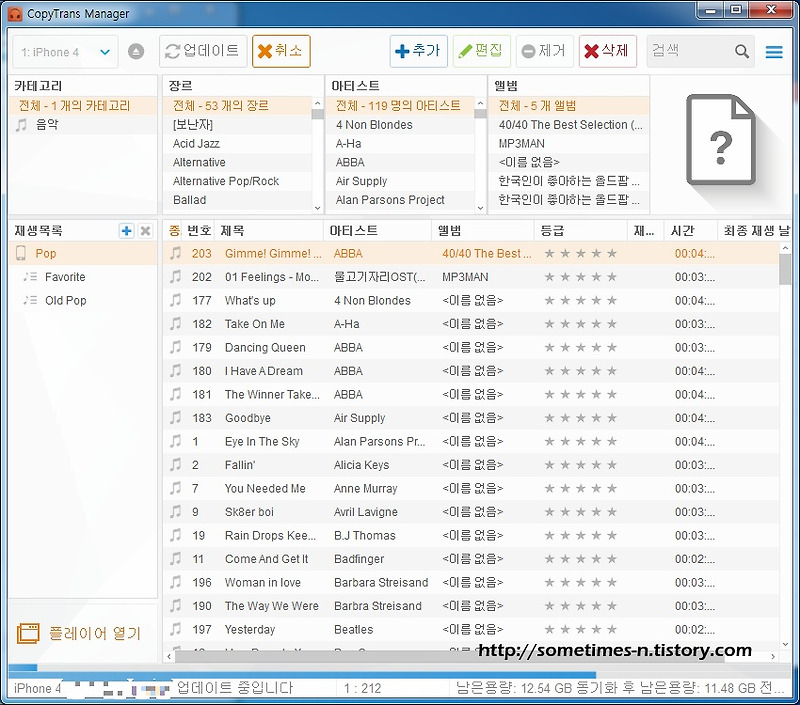
Task: Select track I Have A Dream
Action: (471, 371)
